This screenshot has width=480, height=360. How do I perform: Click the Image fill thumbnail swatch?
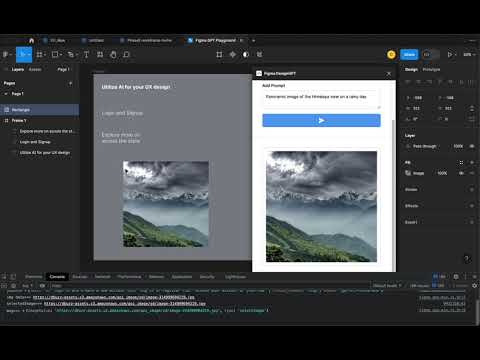tap(408, 173)
